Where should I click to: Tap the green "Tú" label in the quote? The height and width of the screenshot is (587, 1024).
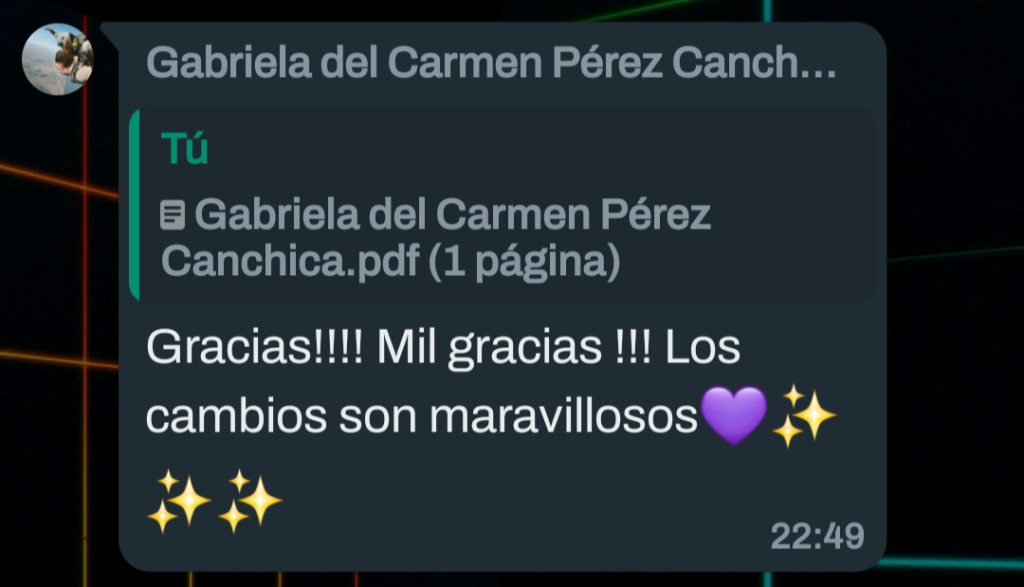tap(185, 148)
